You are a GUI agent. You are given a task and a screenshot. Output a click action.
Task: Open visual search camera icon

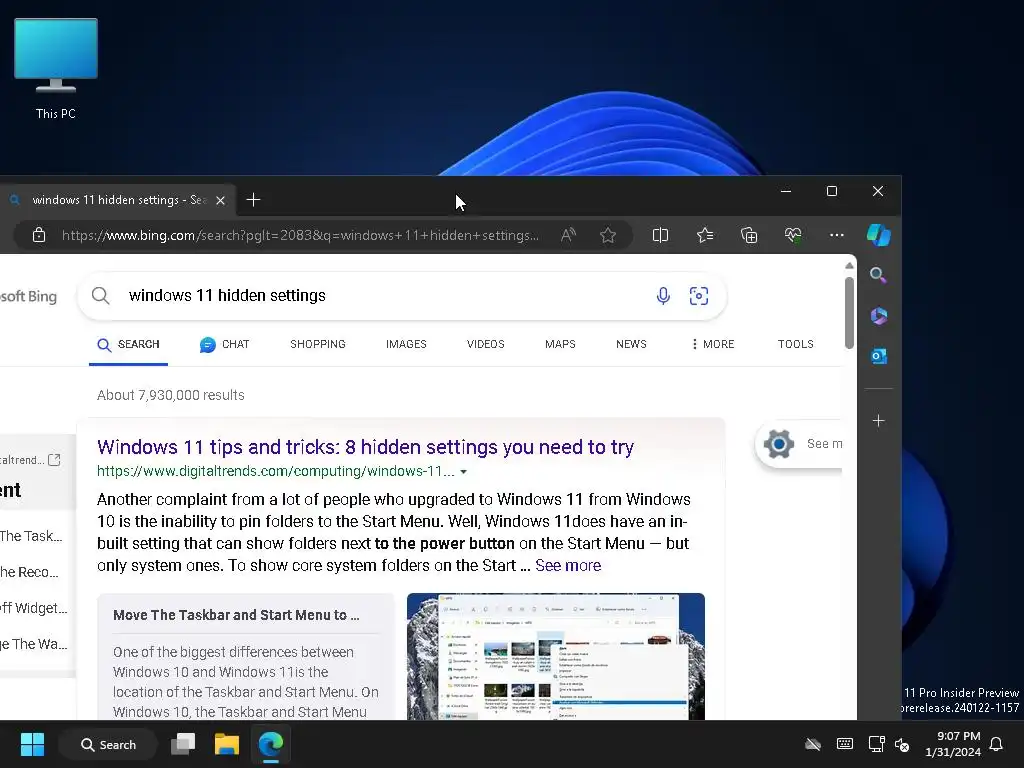(699, 296)
